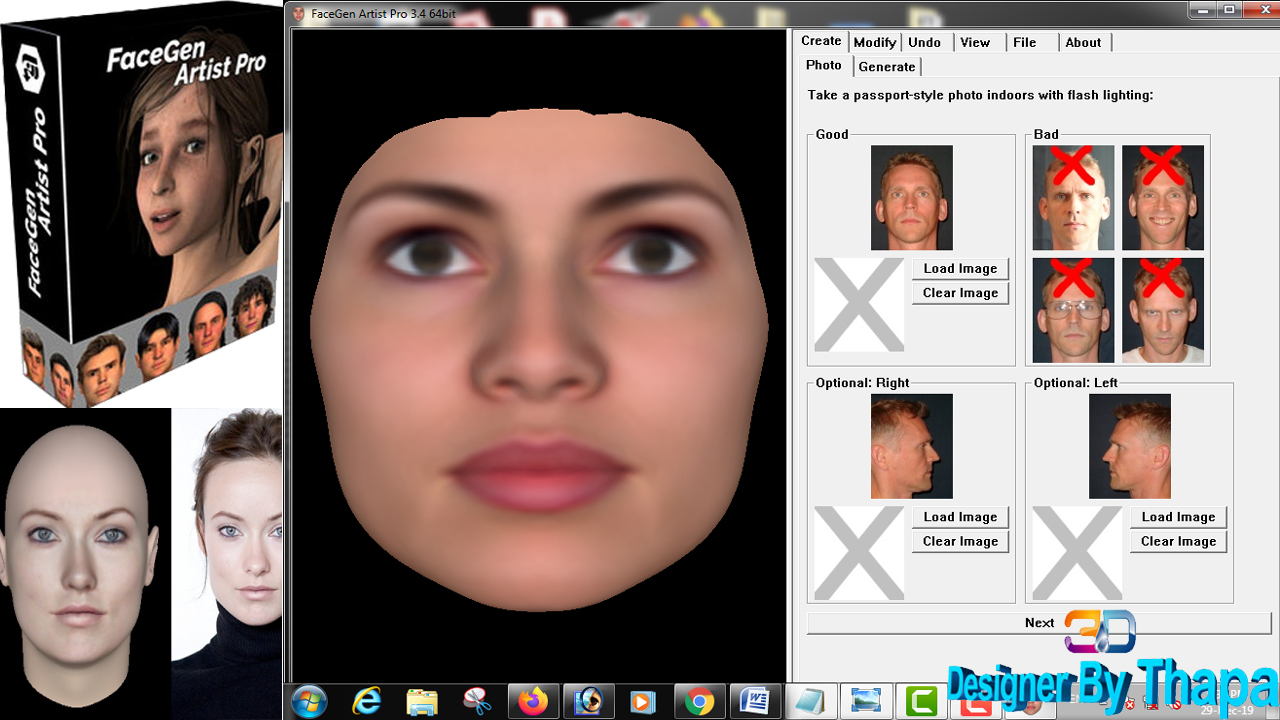Click the Bad sample photo with glasses
Viewport: 1280px width, 720px height.
[x=1073, y=310]
